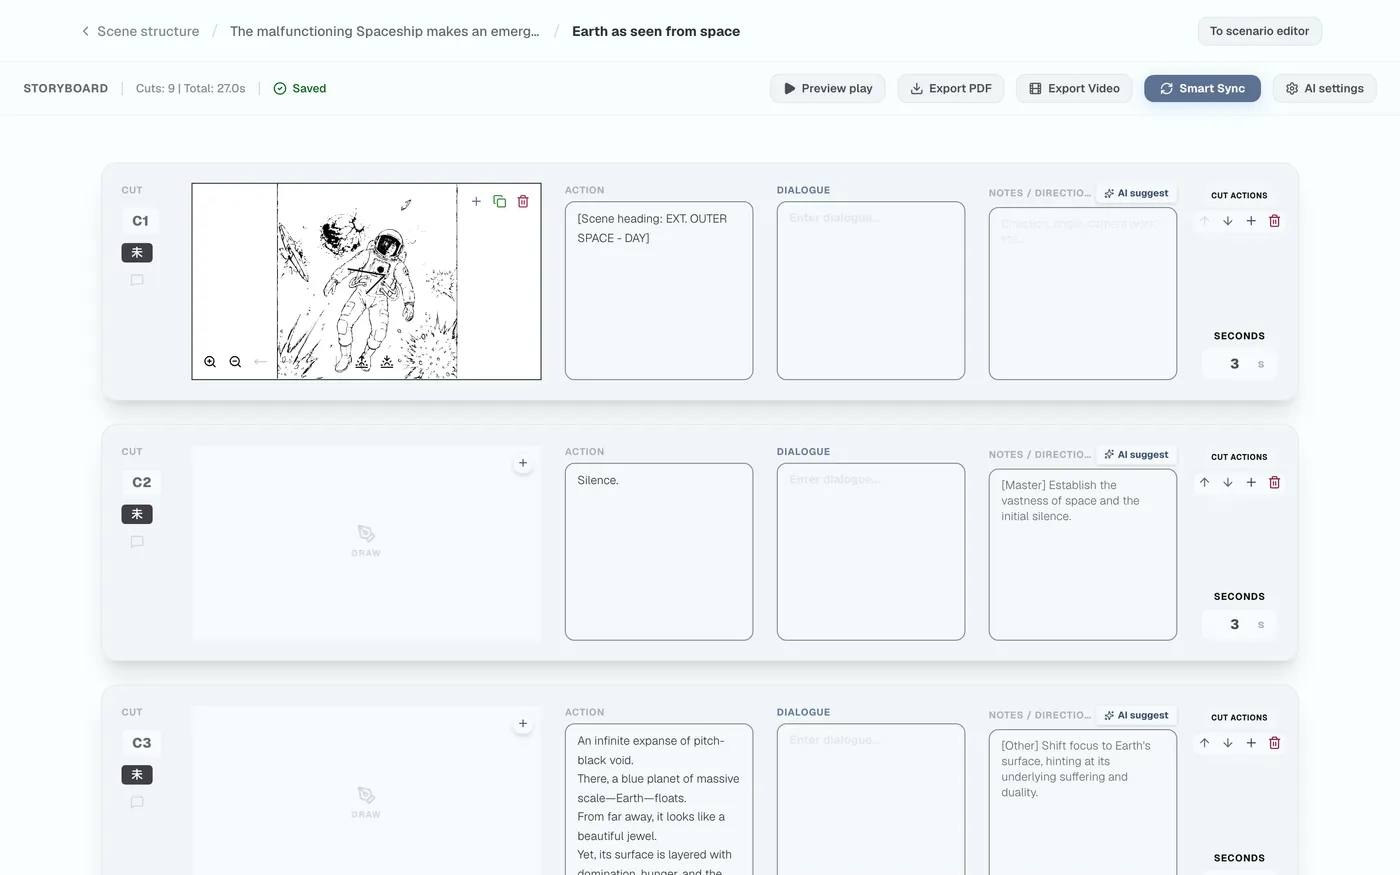Viewport: 1400px width, 875px height.
Task: Delete cut C2 from cut actions
Action: point(1275,482)
